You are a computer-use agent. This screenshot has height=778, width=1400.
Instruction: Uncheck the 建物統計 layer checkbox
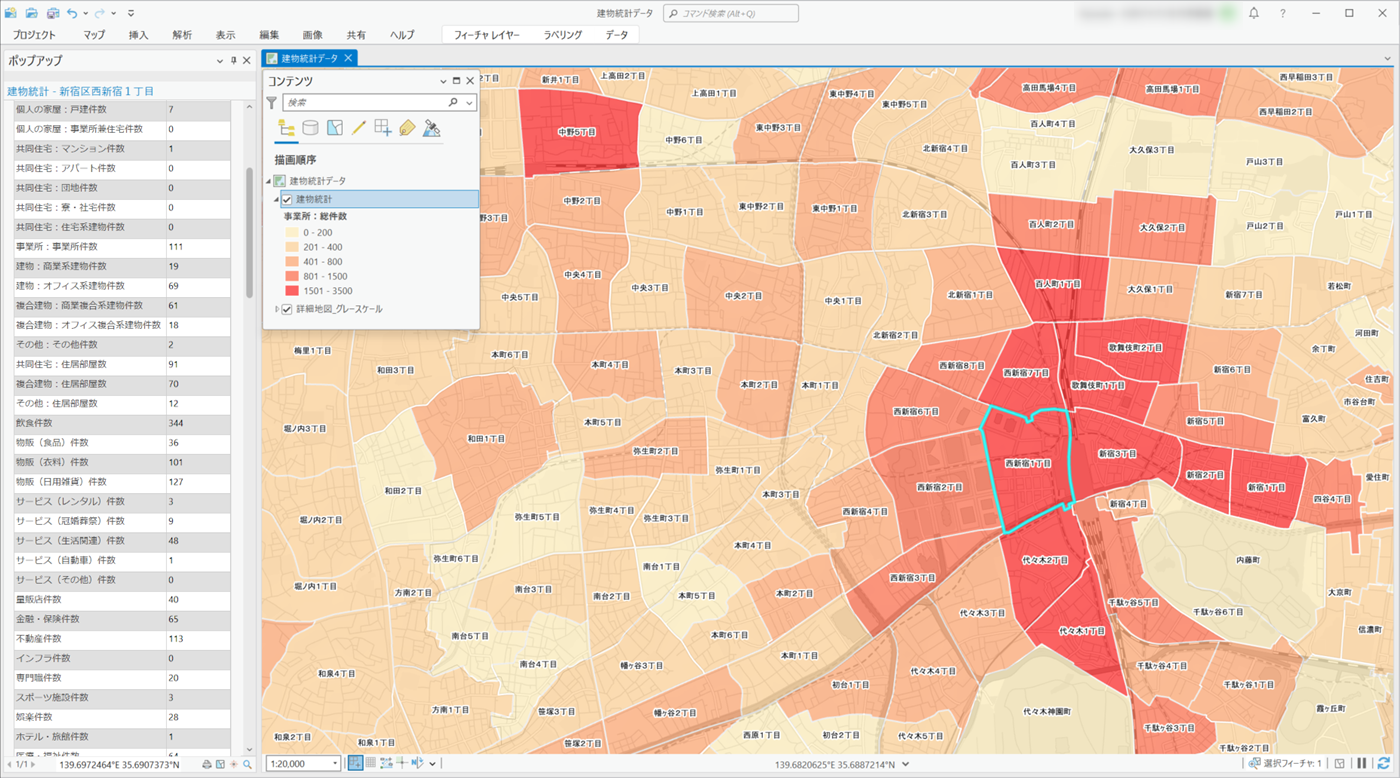(287, 200)
